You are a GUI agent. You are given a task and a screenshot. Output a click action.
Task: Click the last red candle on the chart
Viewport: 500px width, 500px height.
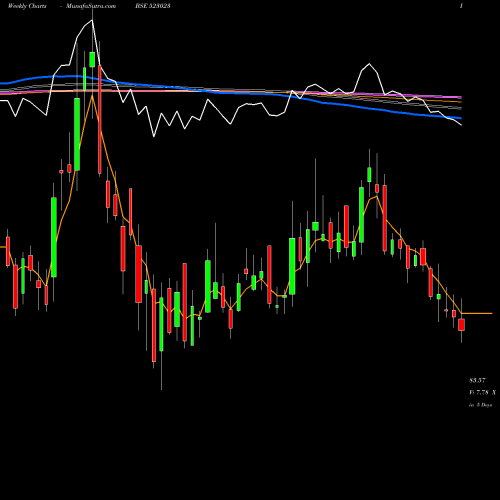(x=461, y=325)
